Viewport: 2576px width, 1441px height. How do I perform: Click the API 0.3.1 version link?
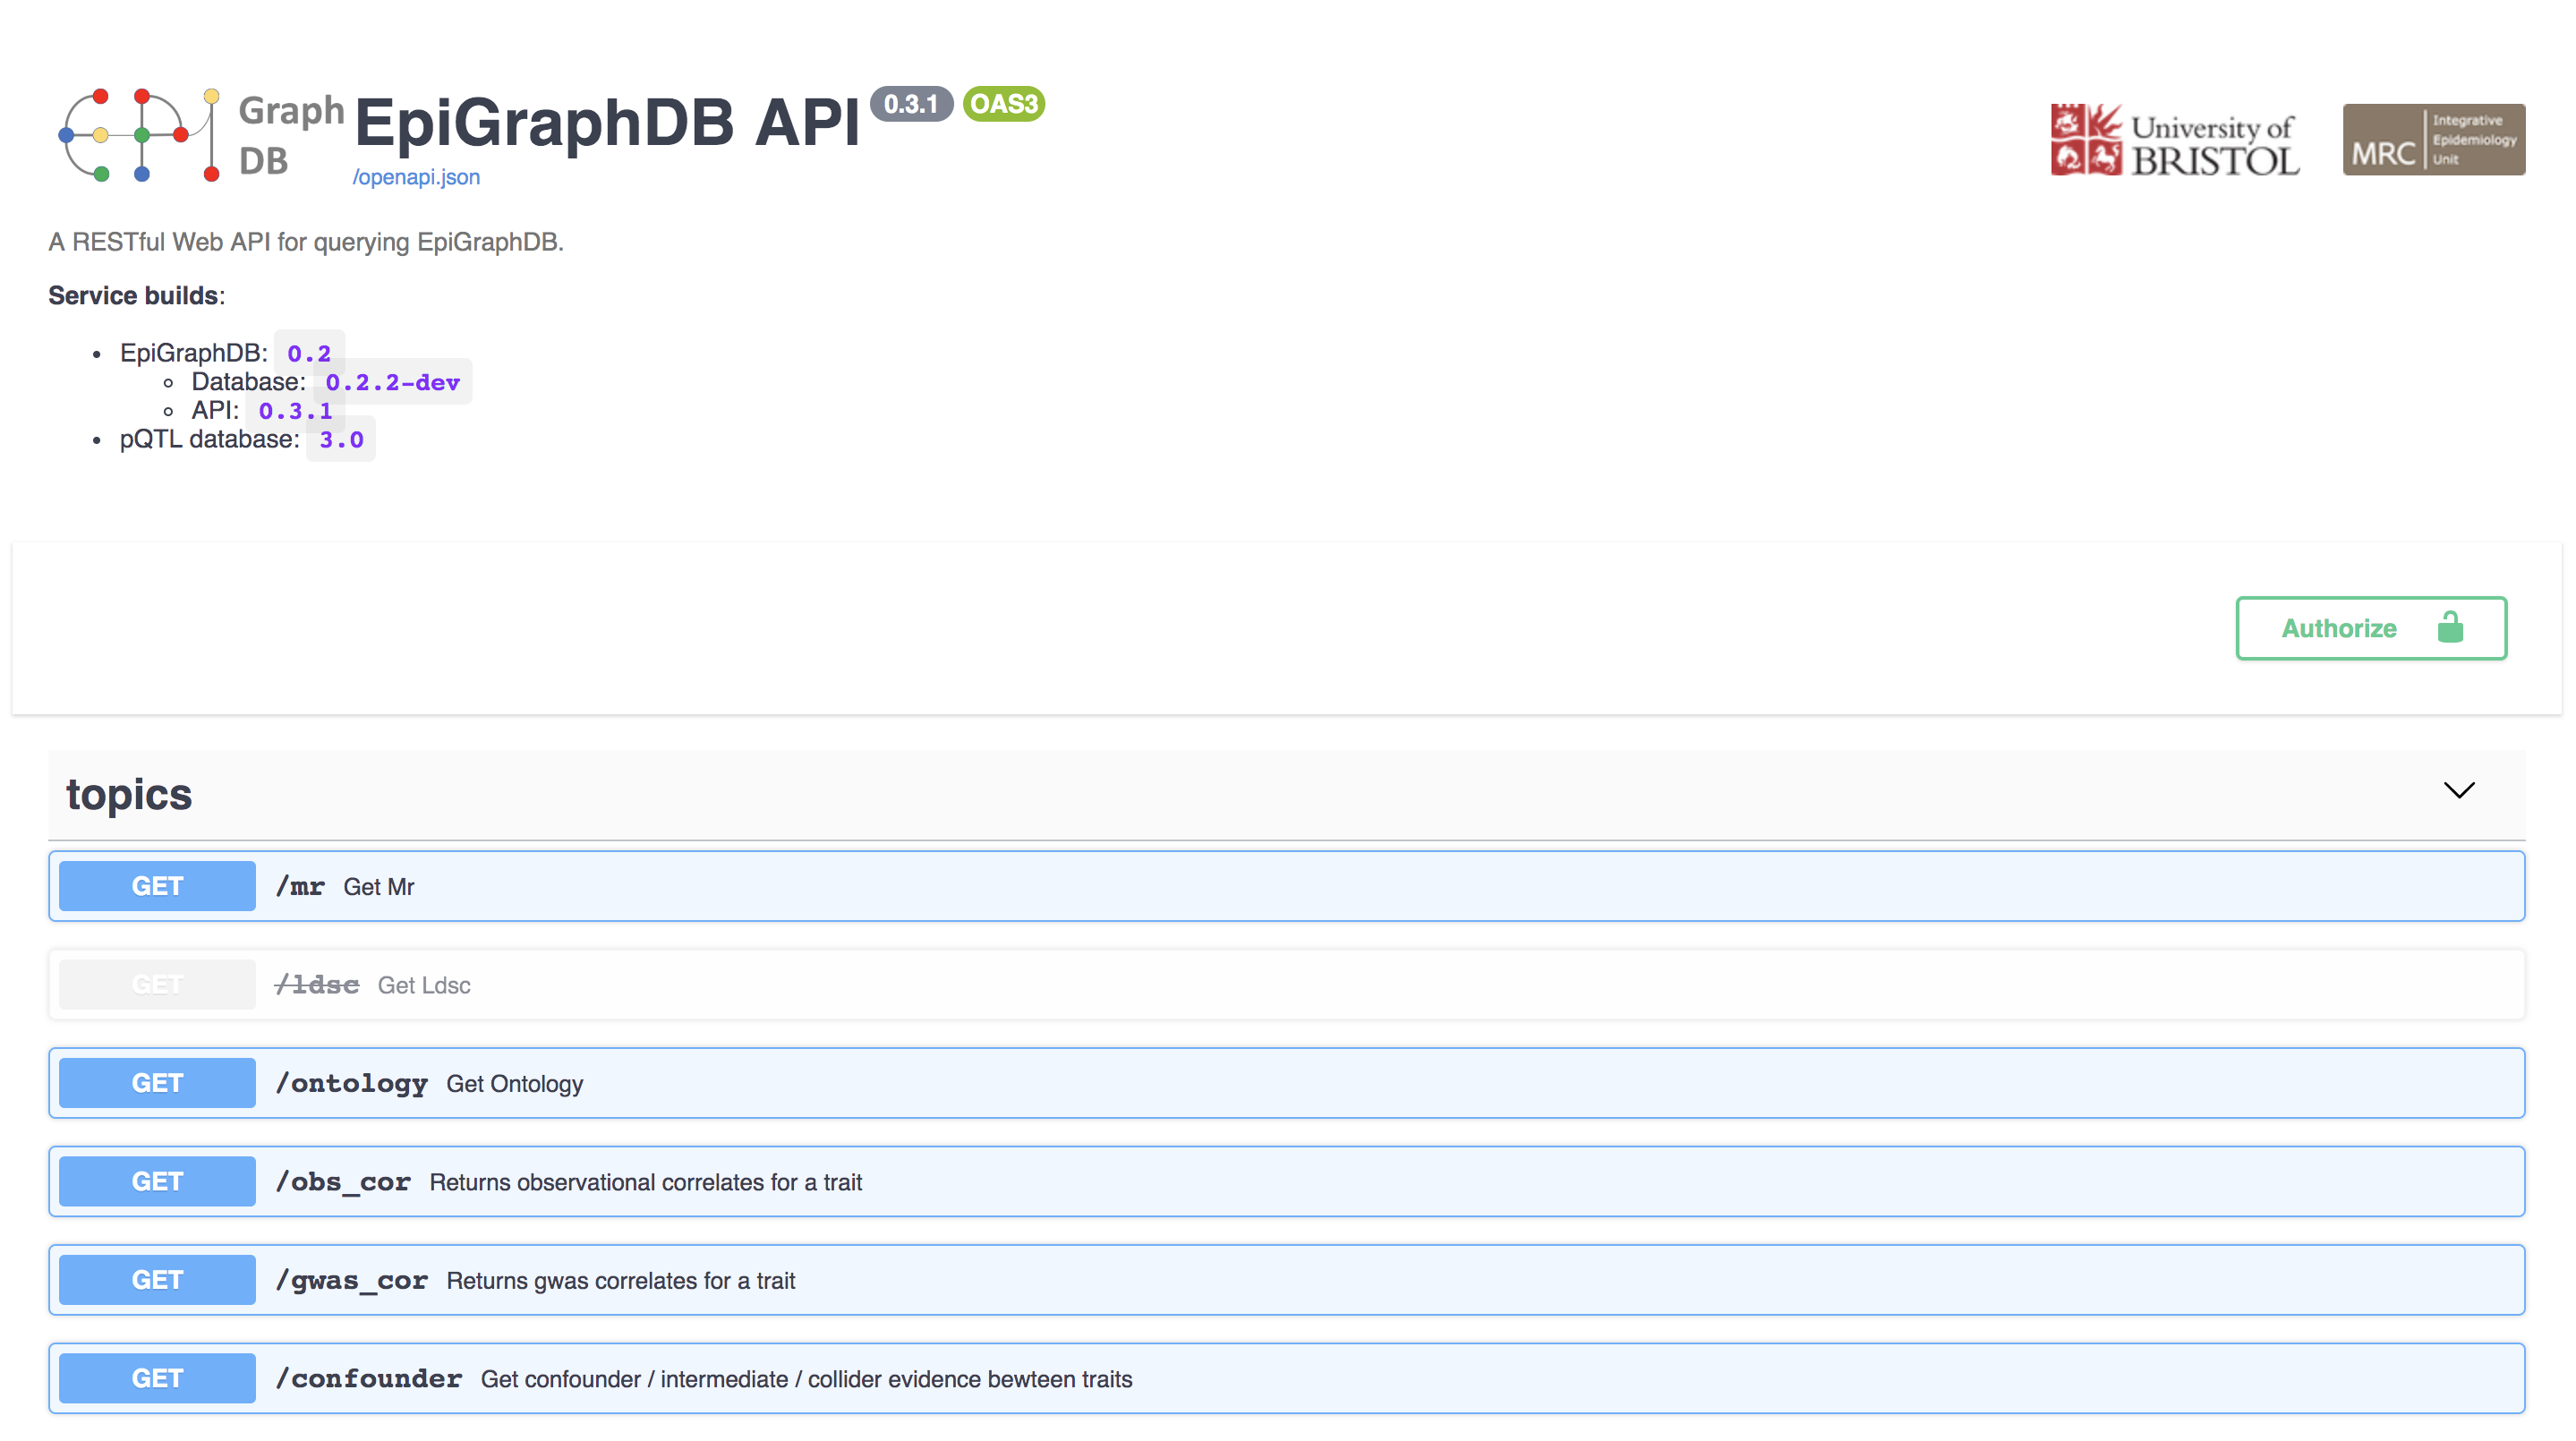[x=295, y=410]
